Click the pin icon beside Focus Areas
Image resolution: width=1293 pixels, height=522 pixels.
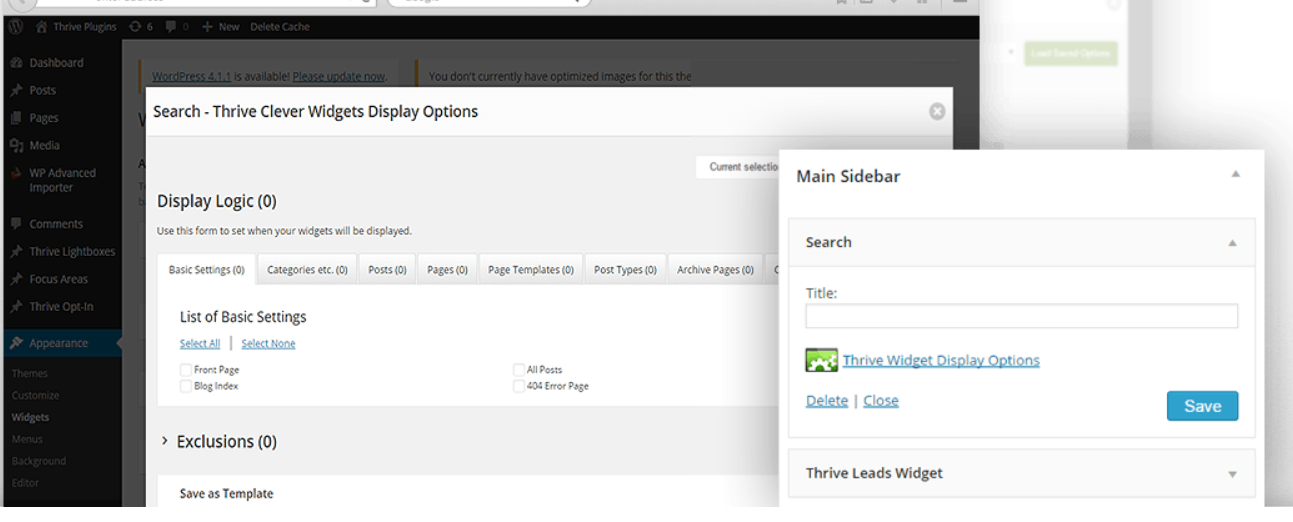16,279
